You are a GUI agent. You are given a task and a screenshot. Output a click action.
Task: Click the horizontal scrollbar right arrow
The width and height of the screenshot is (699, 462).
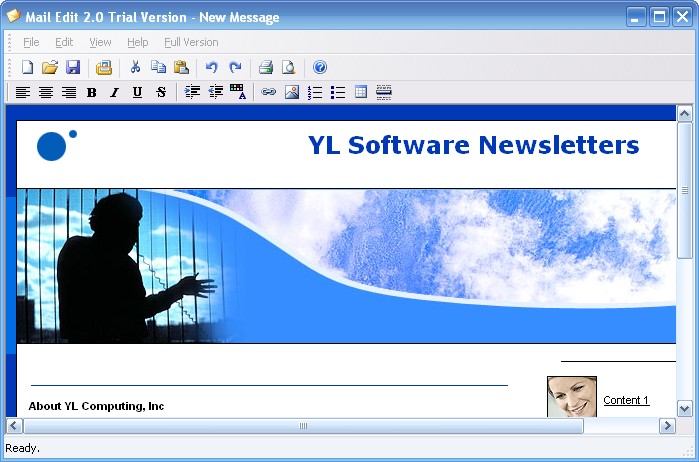click(667, 426)
